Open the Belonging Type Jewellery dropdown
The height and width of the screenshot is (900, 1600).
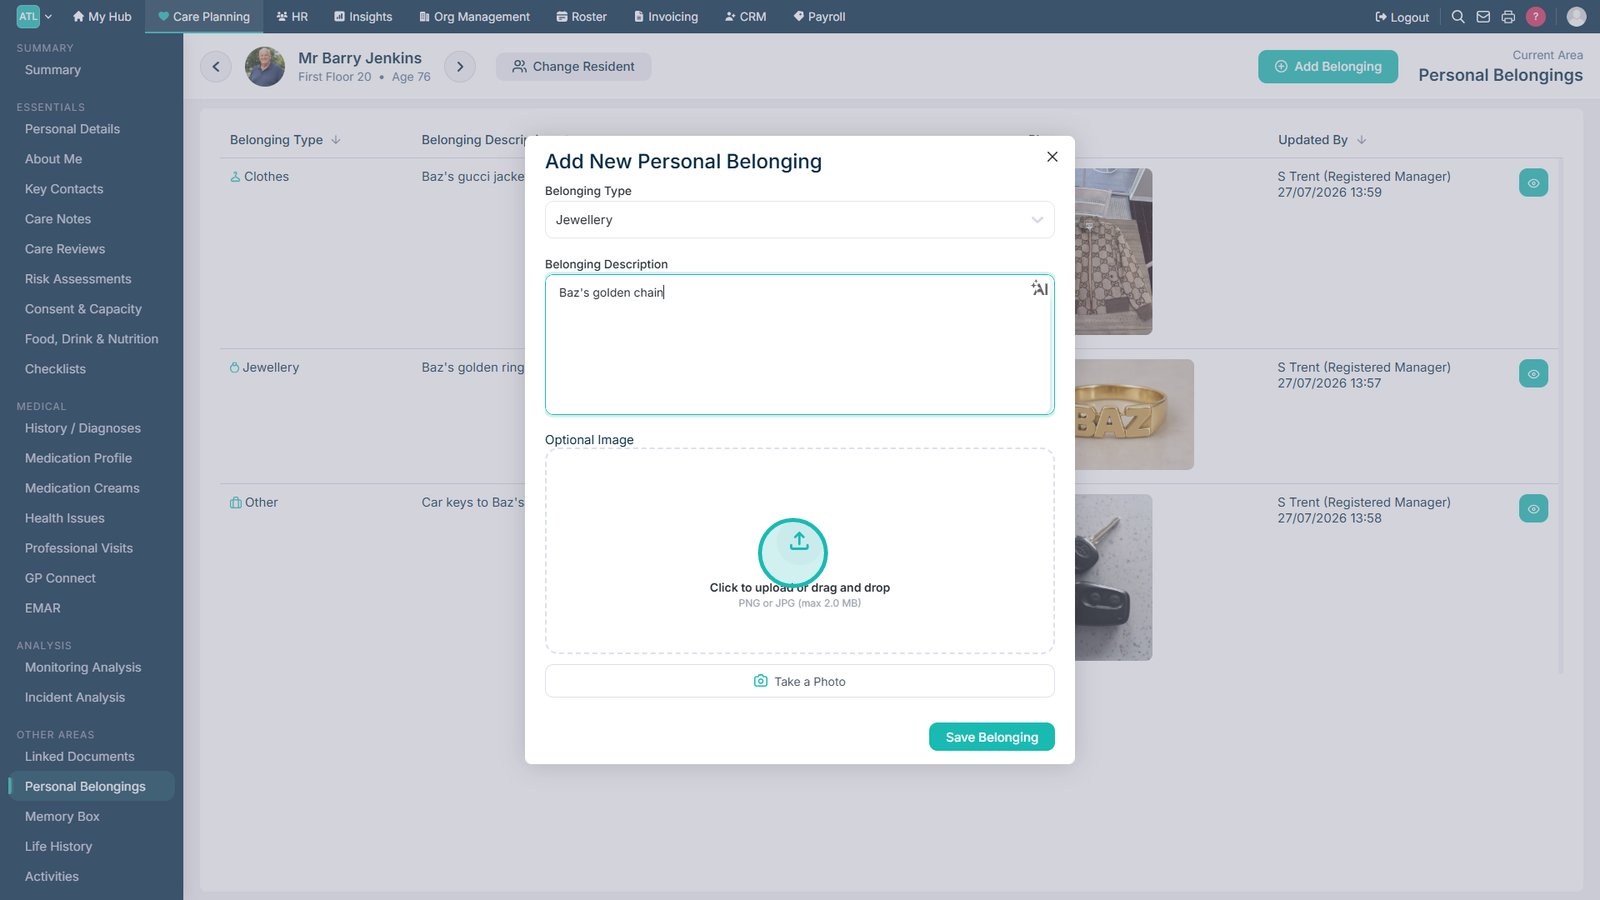800,220
